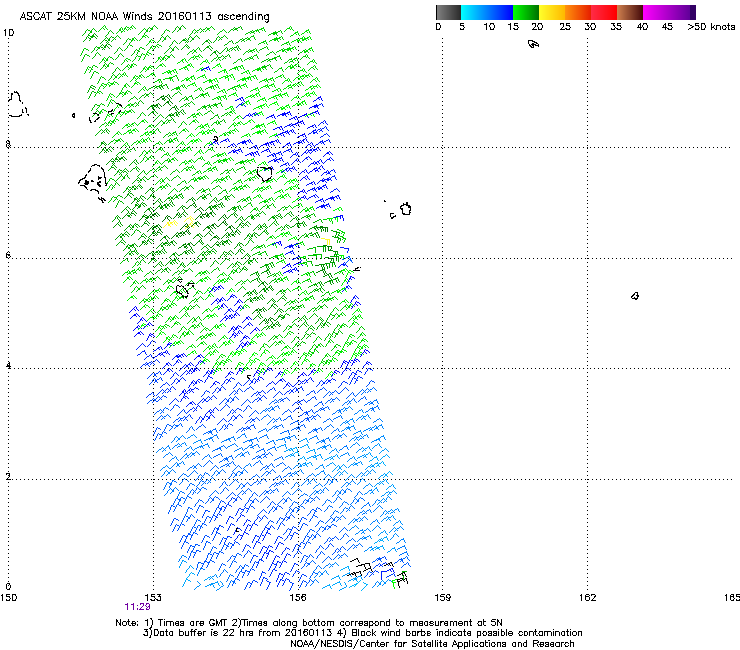Click the '8' latitude axis label
The width and height of the screenshot is (740, 650).
coord(8,144)
